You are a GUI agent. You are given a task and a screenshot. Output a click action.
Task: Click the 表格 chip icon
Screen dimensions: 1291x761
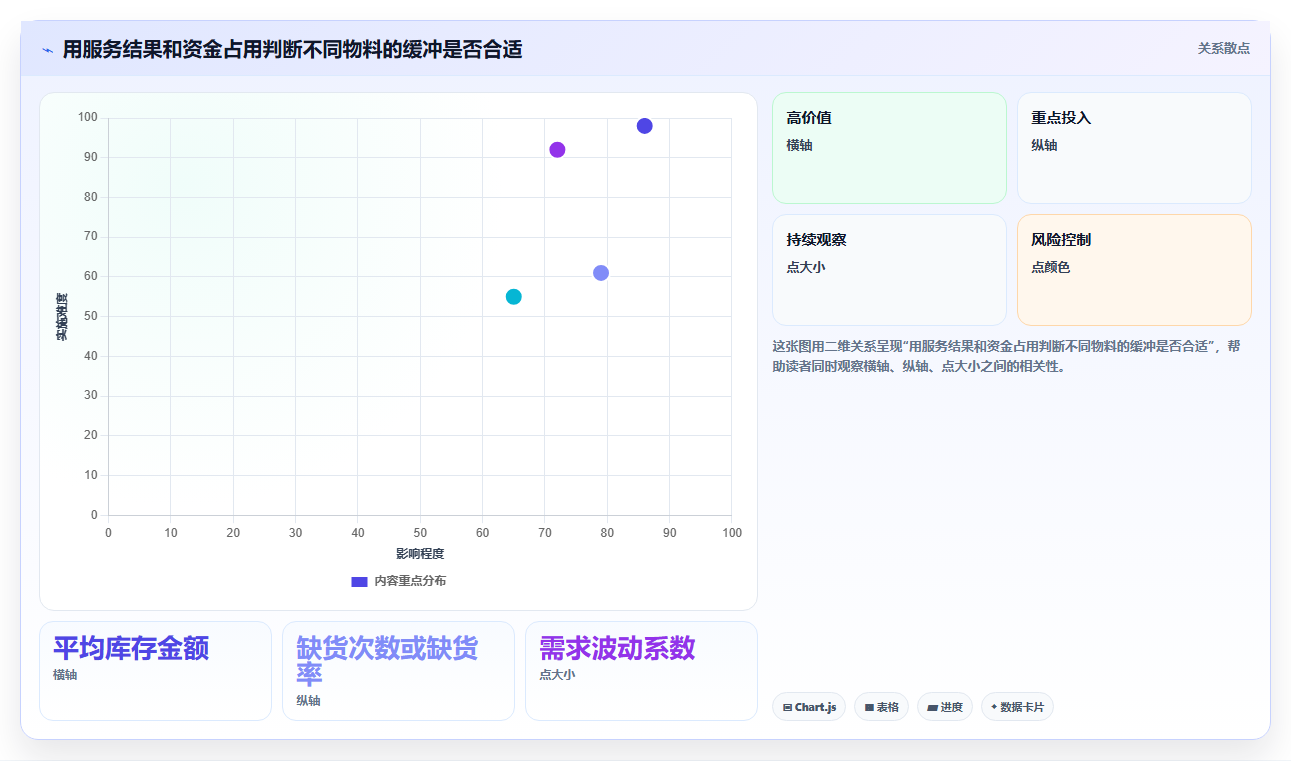click(x=869, y=708)
